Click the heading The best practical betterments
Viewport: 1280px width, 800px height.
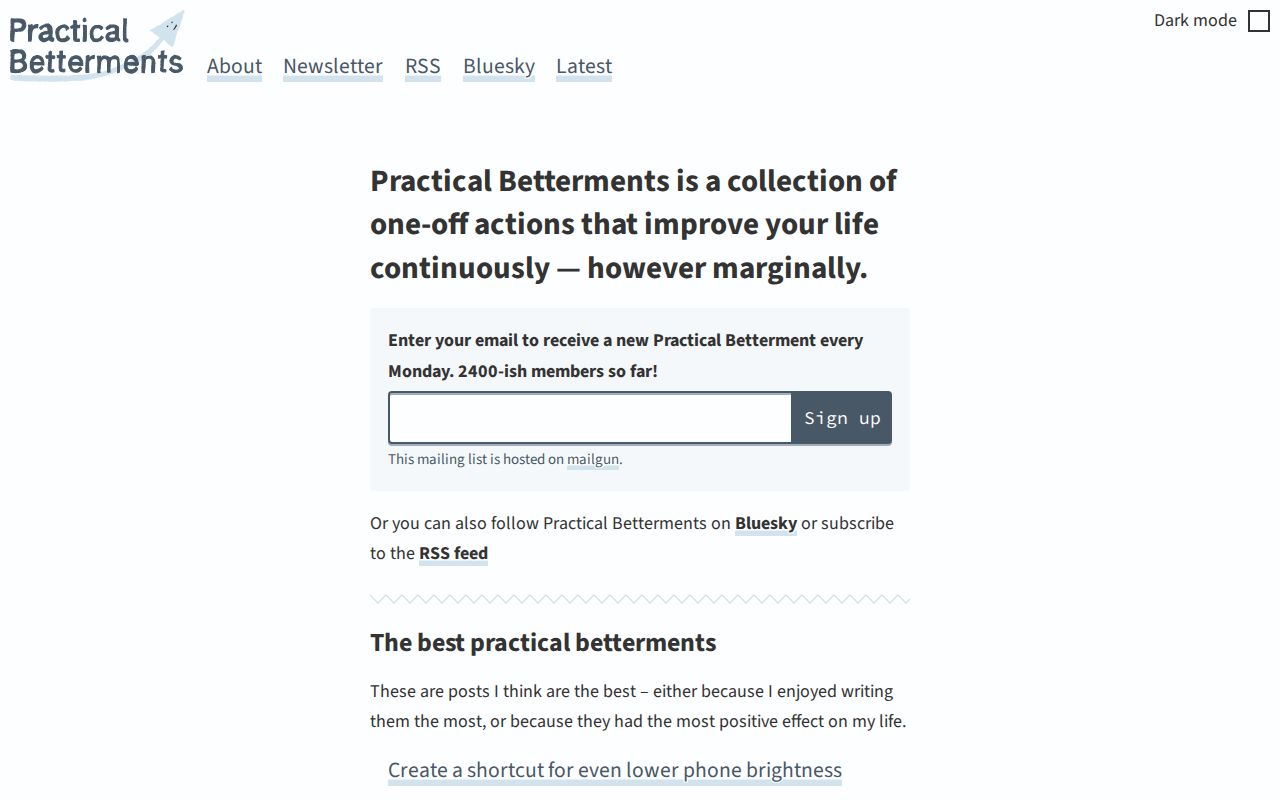[543, 642]
